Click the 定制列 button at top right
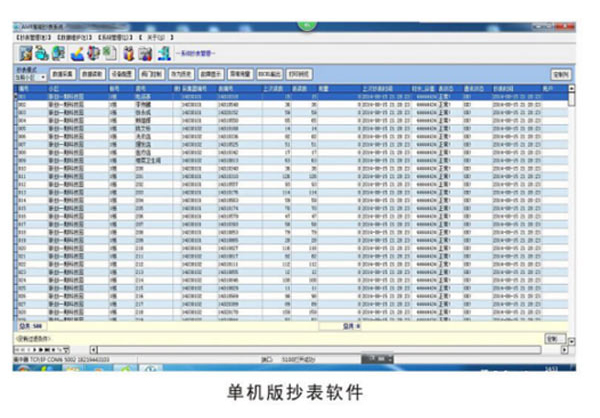 (x=561, y=74)
